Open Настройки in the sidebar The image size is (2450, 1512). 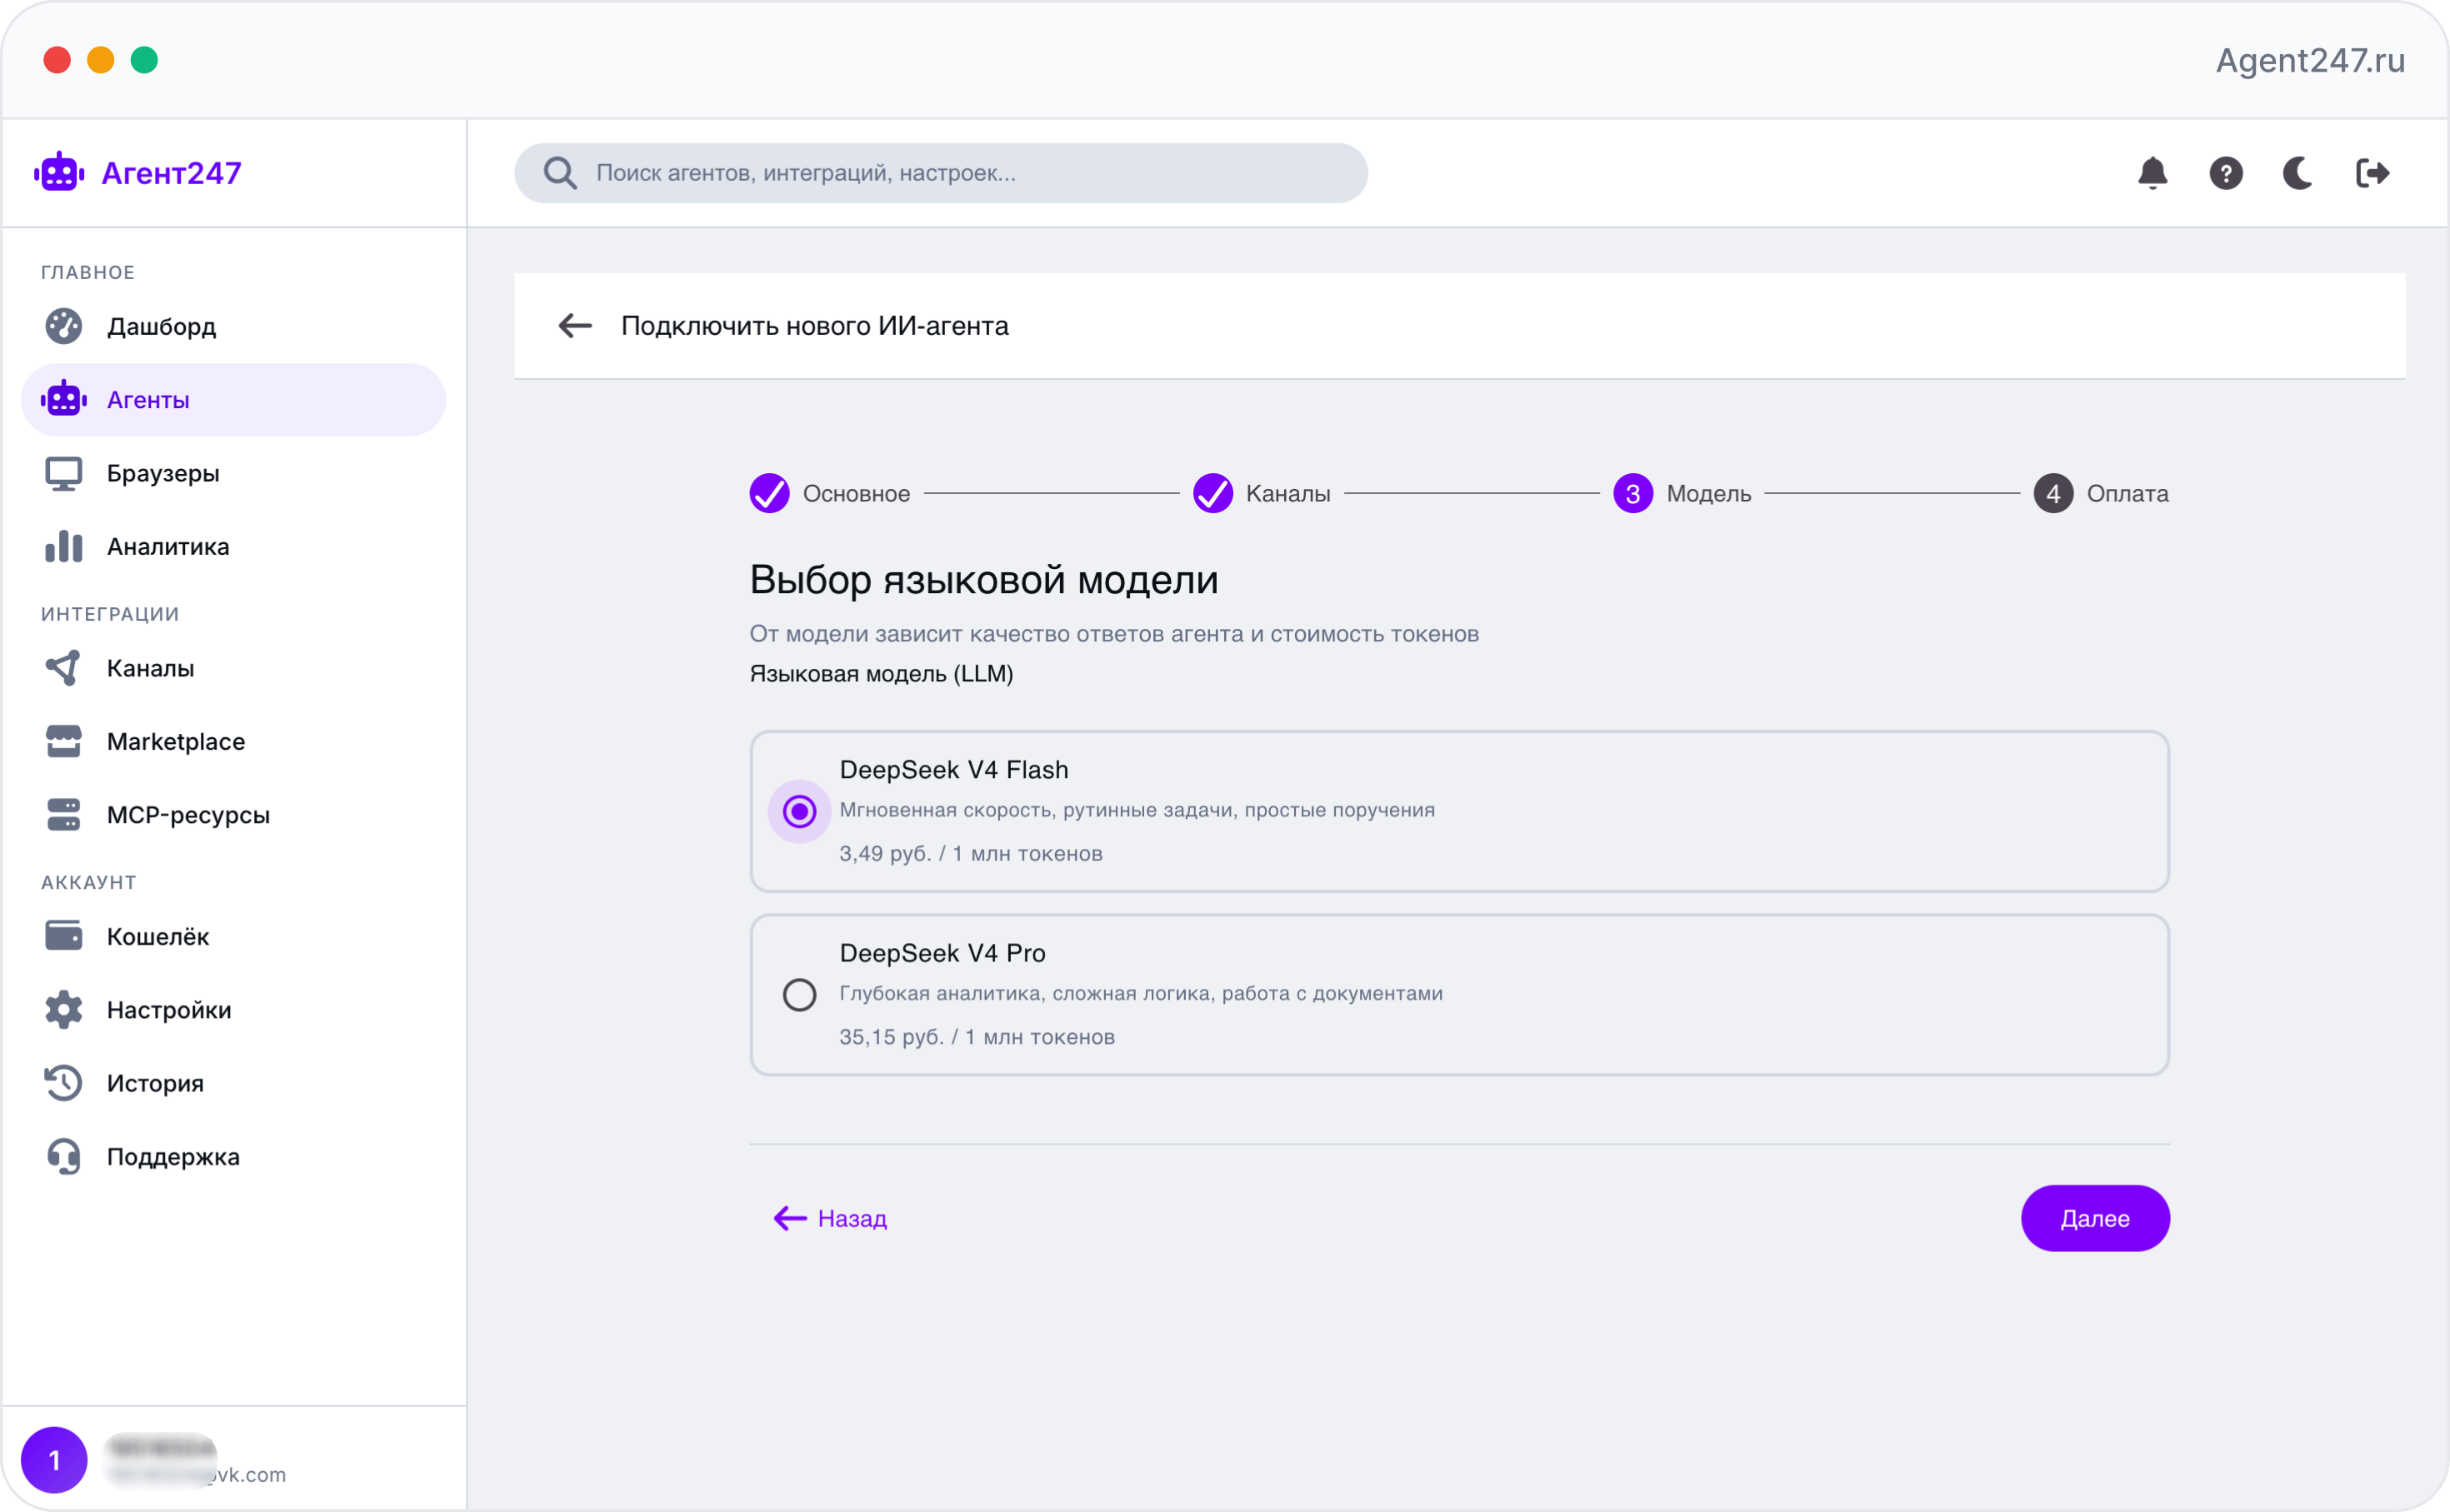tap(233, 1010)
